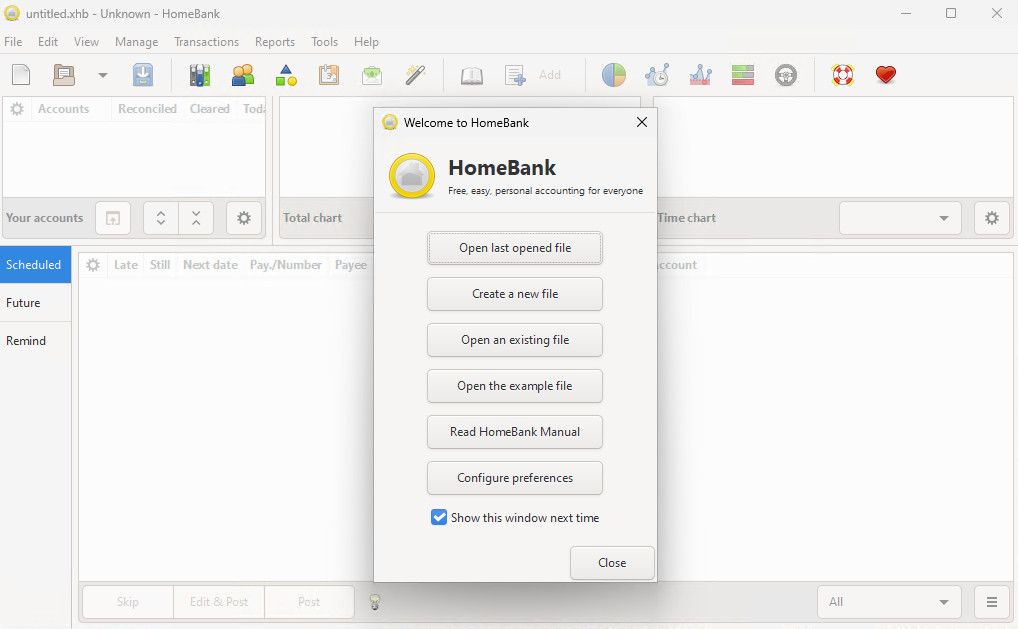
Task: Open the All filter dropdown at bottom
Action: pyautogui.click(x=891, y=602)
